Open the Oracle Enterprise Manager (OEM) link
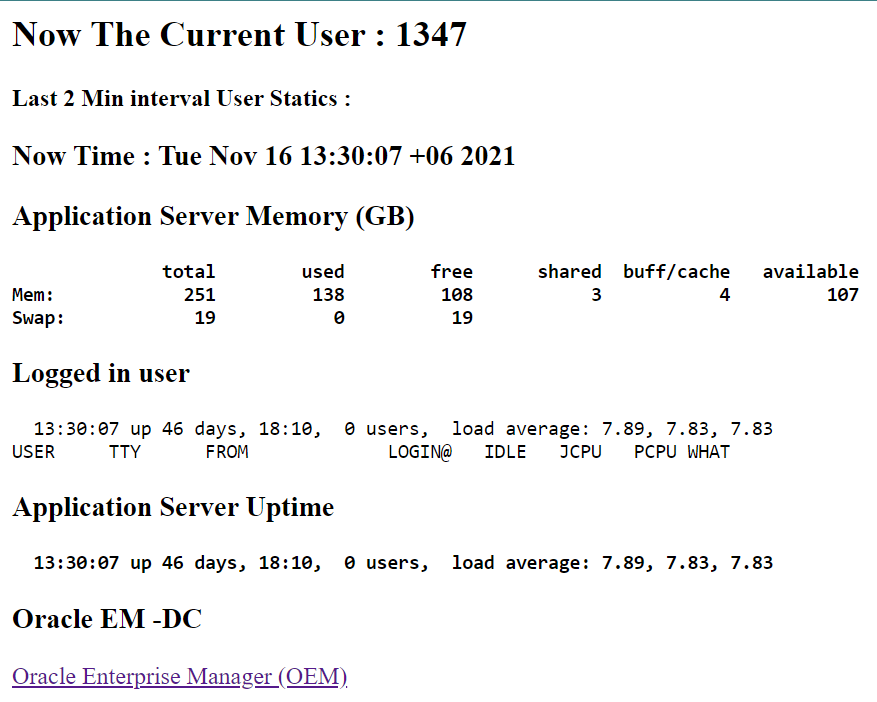This screenshot has width=877, height=702. click(x=180, y=677)
